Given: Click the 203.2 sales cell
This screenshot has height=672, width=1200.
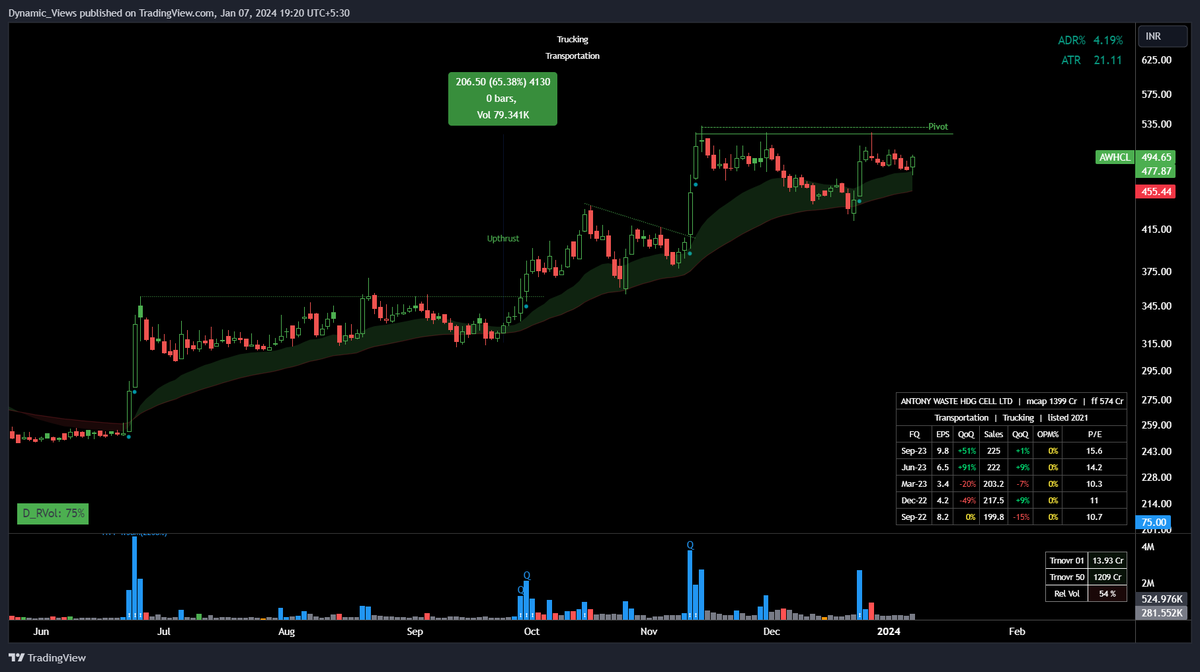Looking at the screenshot, I should tap(993, 484).
